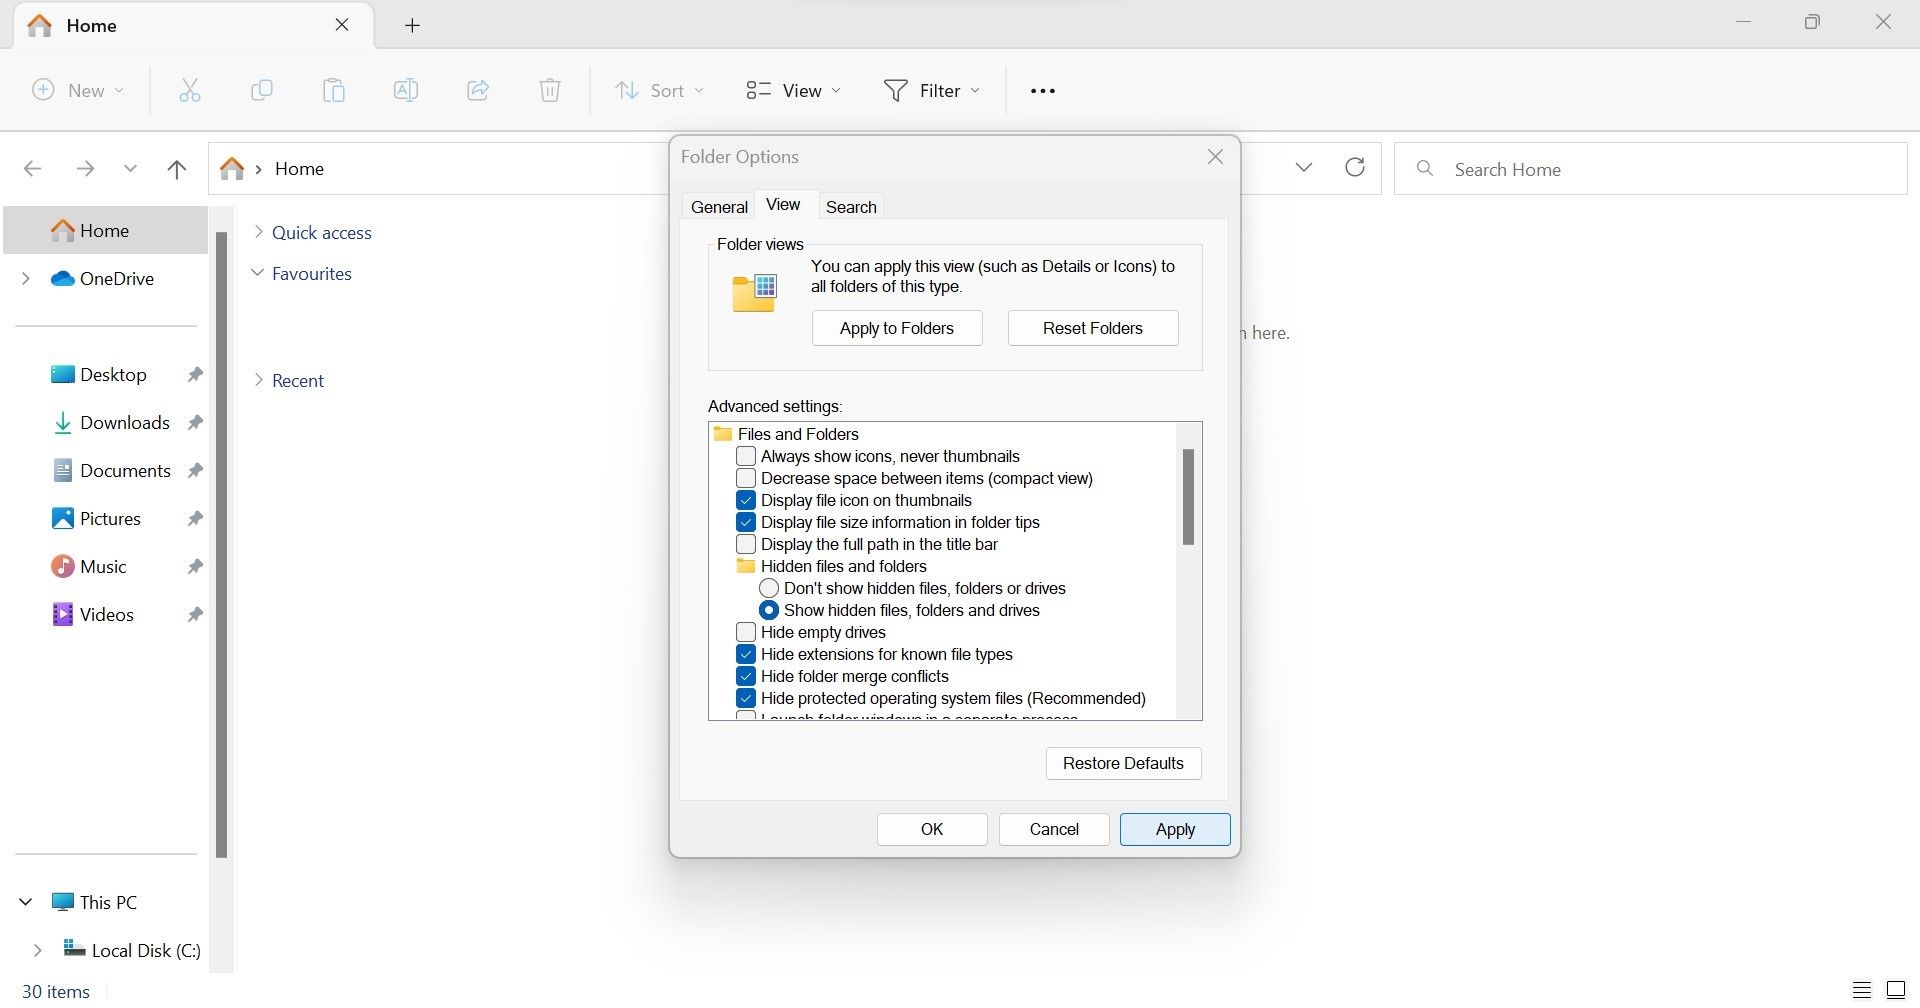The height and width of the screenshot is (1008, 1920).
Task: Open the three-dot See more menu
Action: (1043, 90)
